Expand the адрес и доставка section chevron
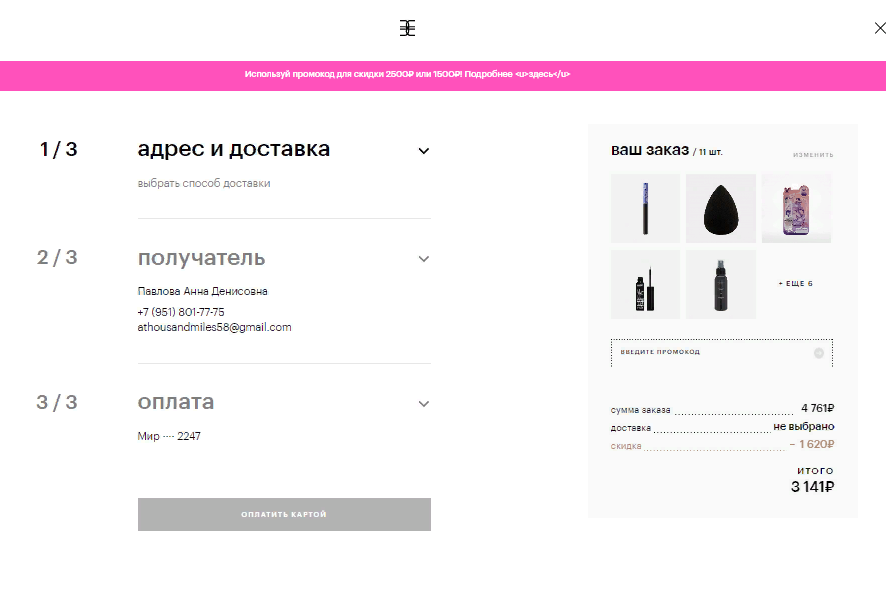Screen dimensions: 886x592 tap(424, 151)
